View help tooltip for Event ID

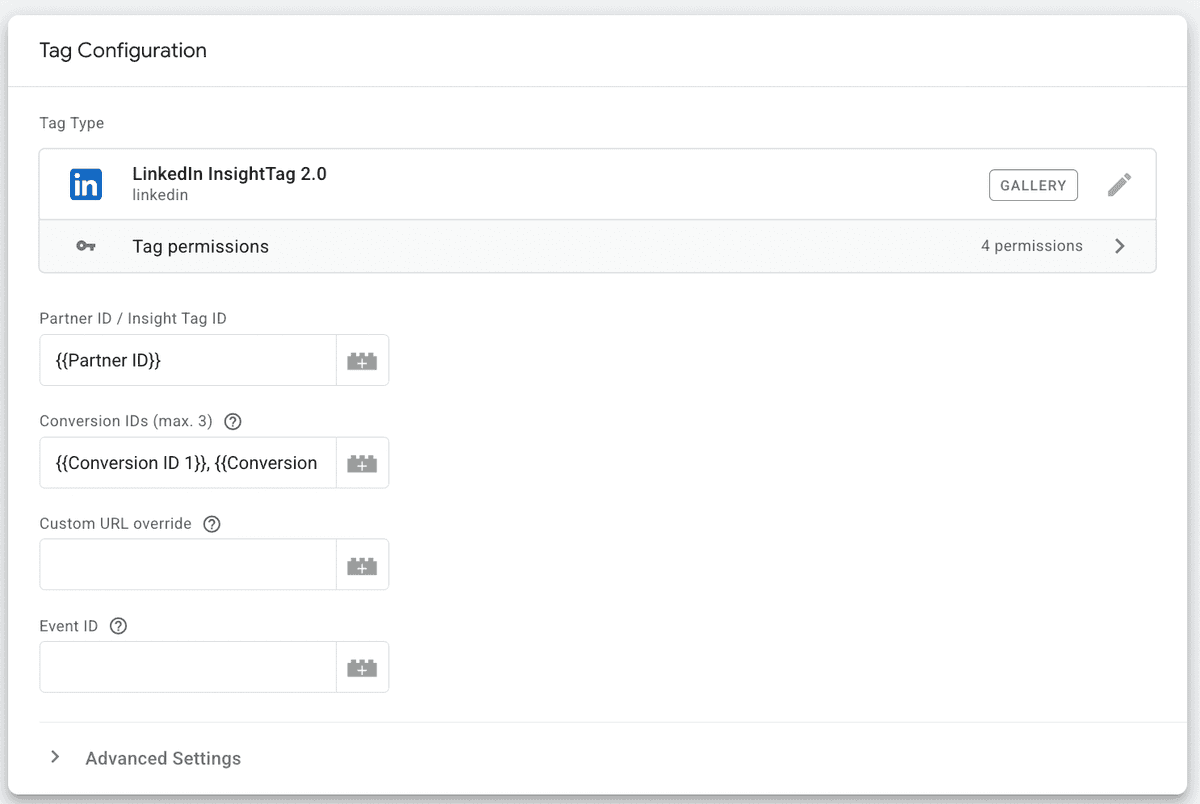118,626
